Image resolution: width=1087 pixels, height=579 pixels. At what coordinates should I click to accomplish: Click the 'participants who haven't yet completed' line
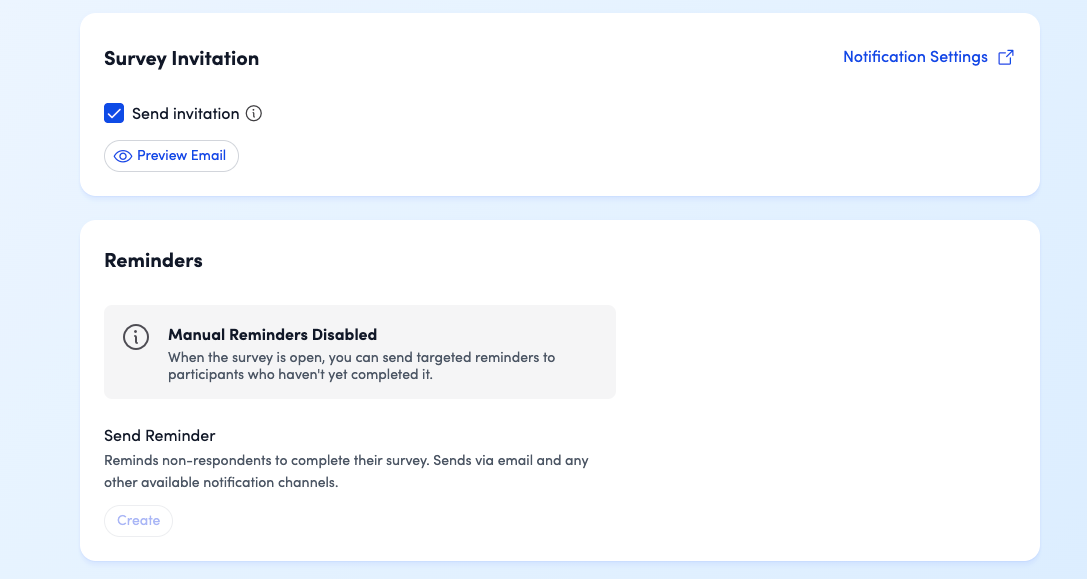coord(300,376)
